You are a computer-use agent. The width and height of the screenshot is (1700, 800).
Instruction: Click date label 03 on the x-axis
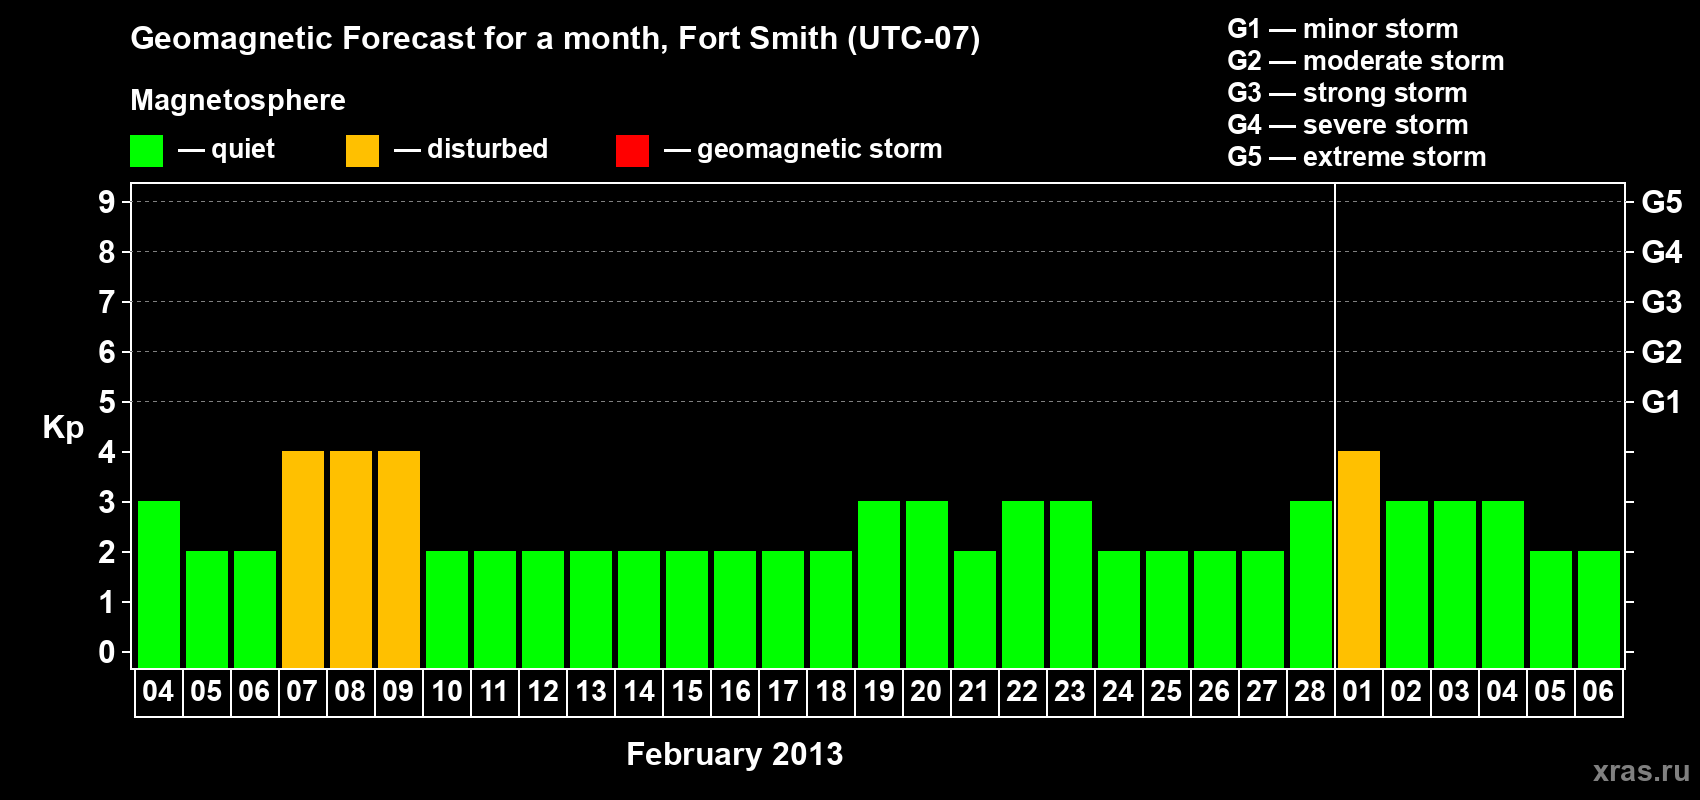pyautogui.click(x=1454, y=691)
